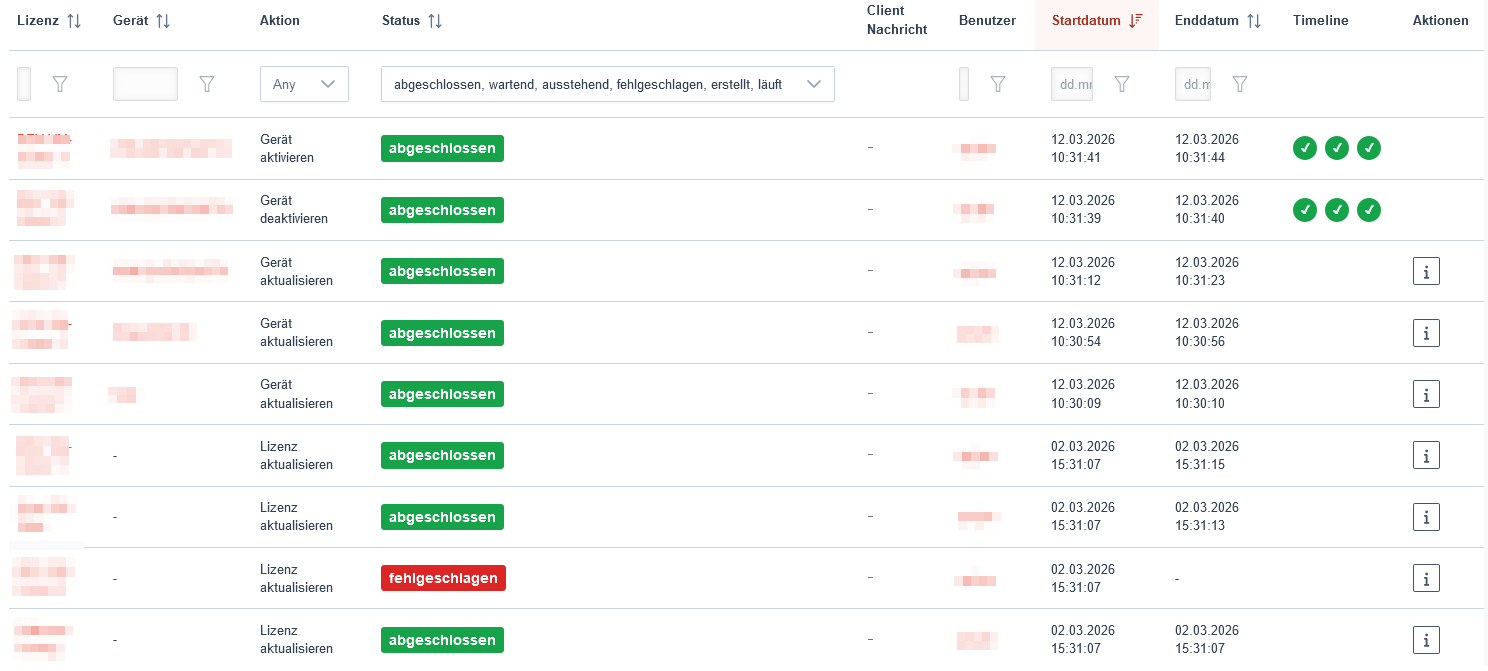Focus the Enddatum date input field
The width and height of the screenshot is (1488, 671).
[x=1193, y=85]
